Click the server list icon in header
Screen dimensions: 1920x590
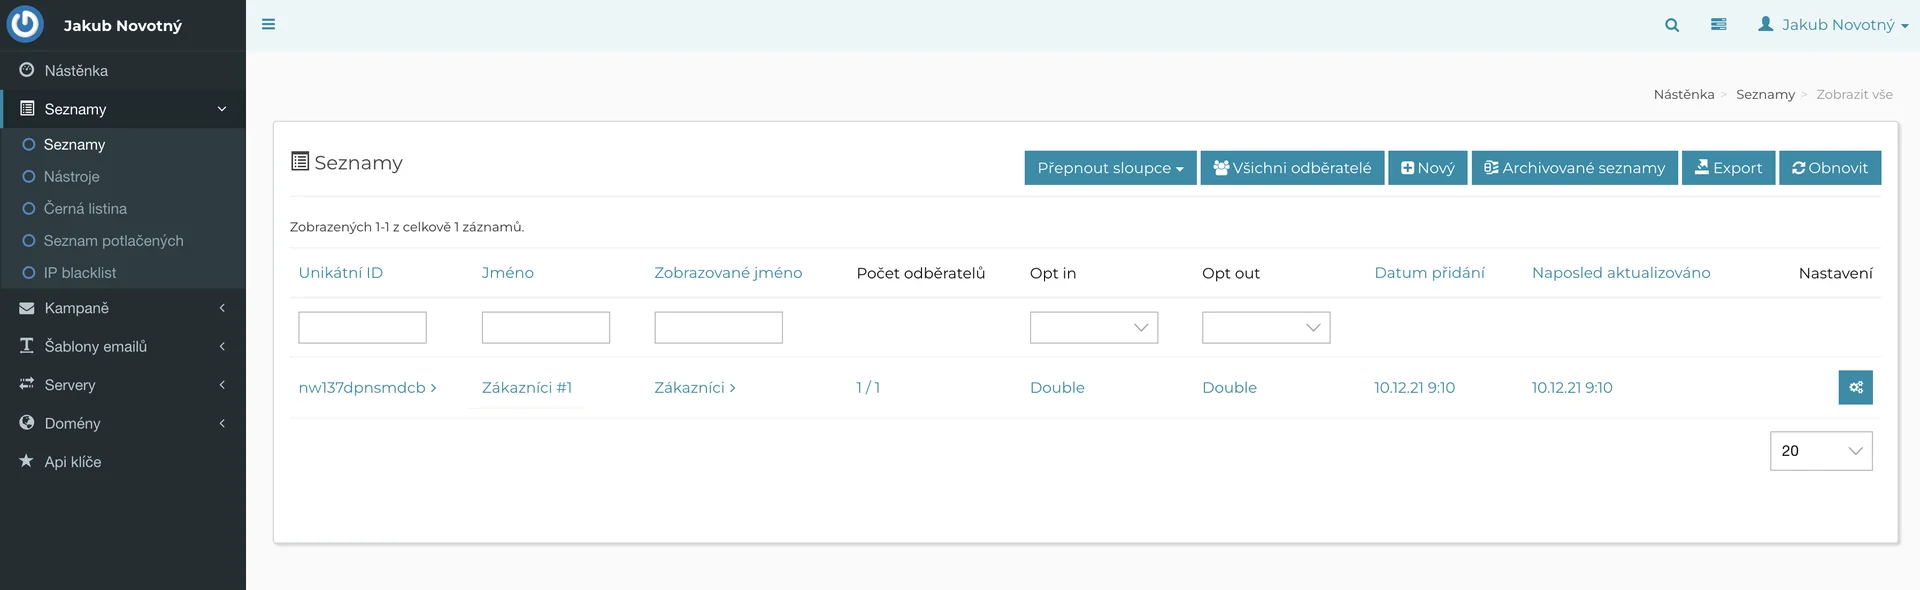(x=1718, y=25)
